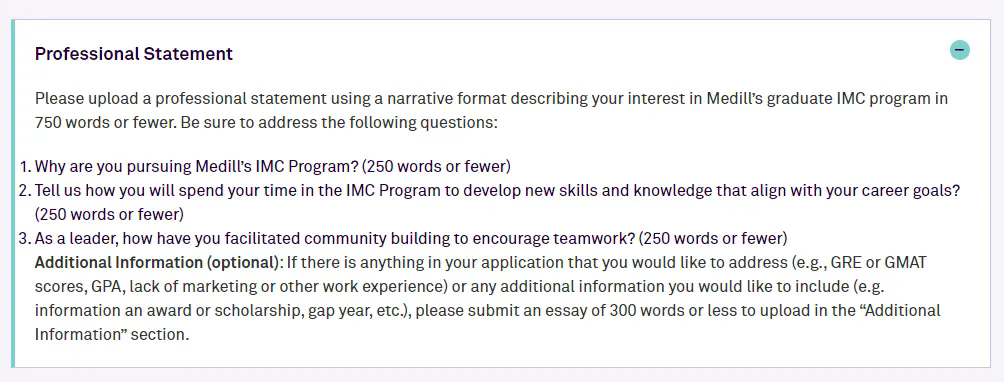Click '(250 words or fewer)' line under question two
Screen dimensions: 1004x382
pos(109,214)
